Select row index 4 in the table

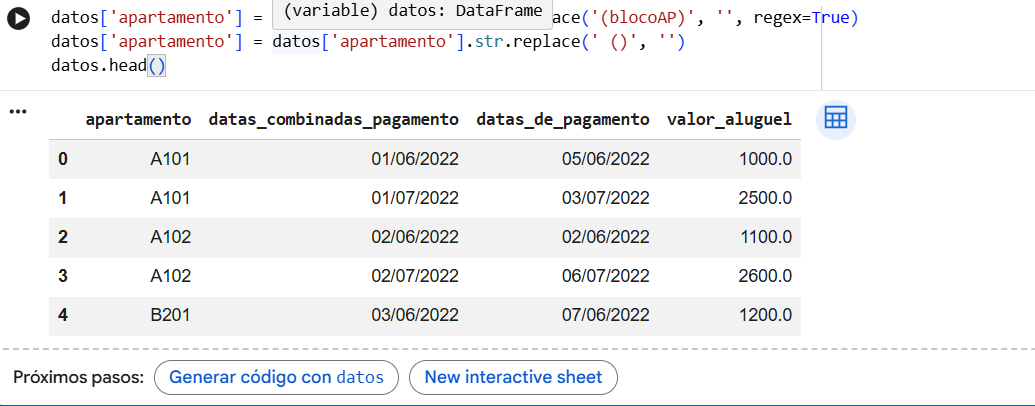pos(64,315)
